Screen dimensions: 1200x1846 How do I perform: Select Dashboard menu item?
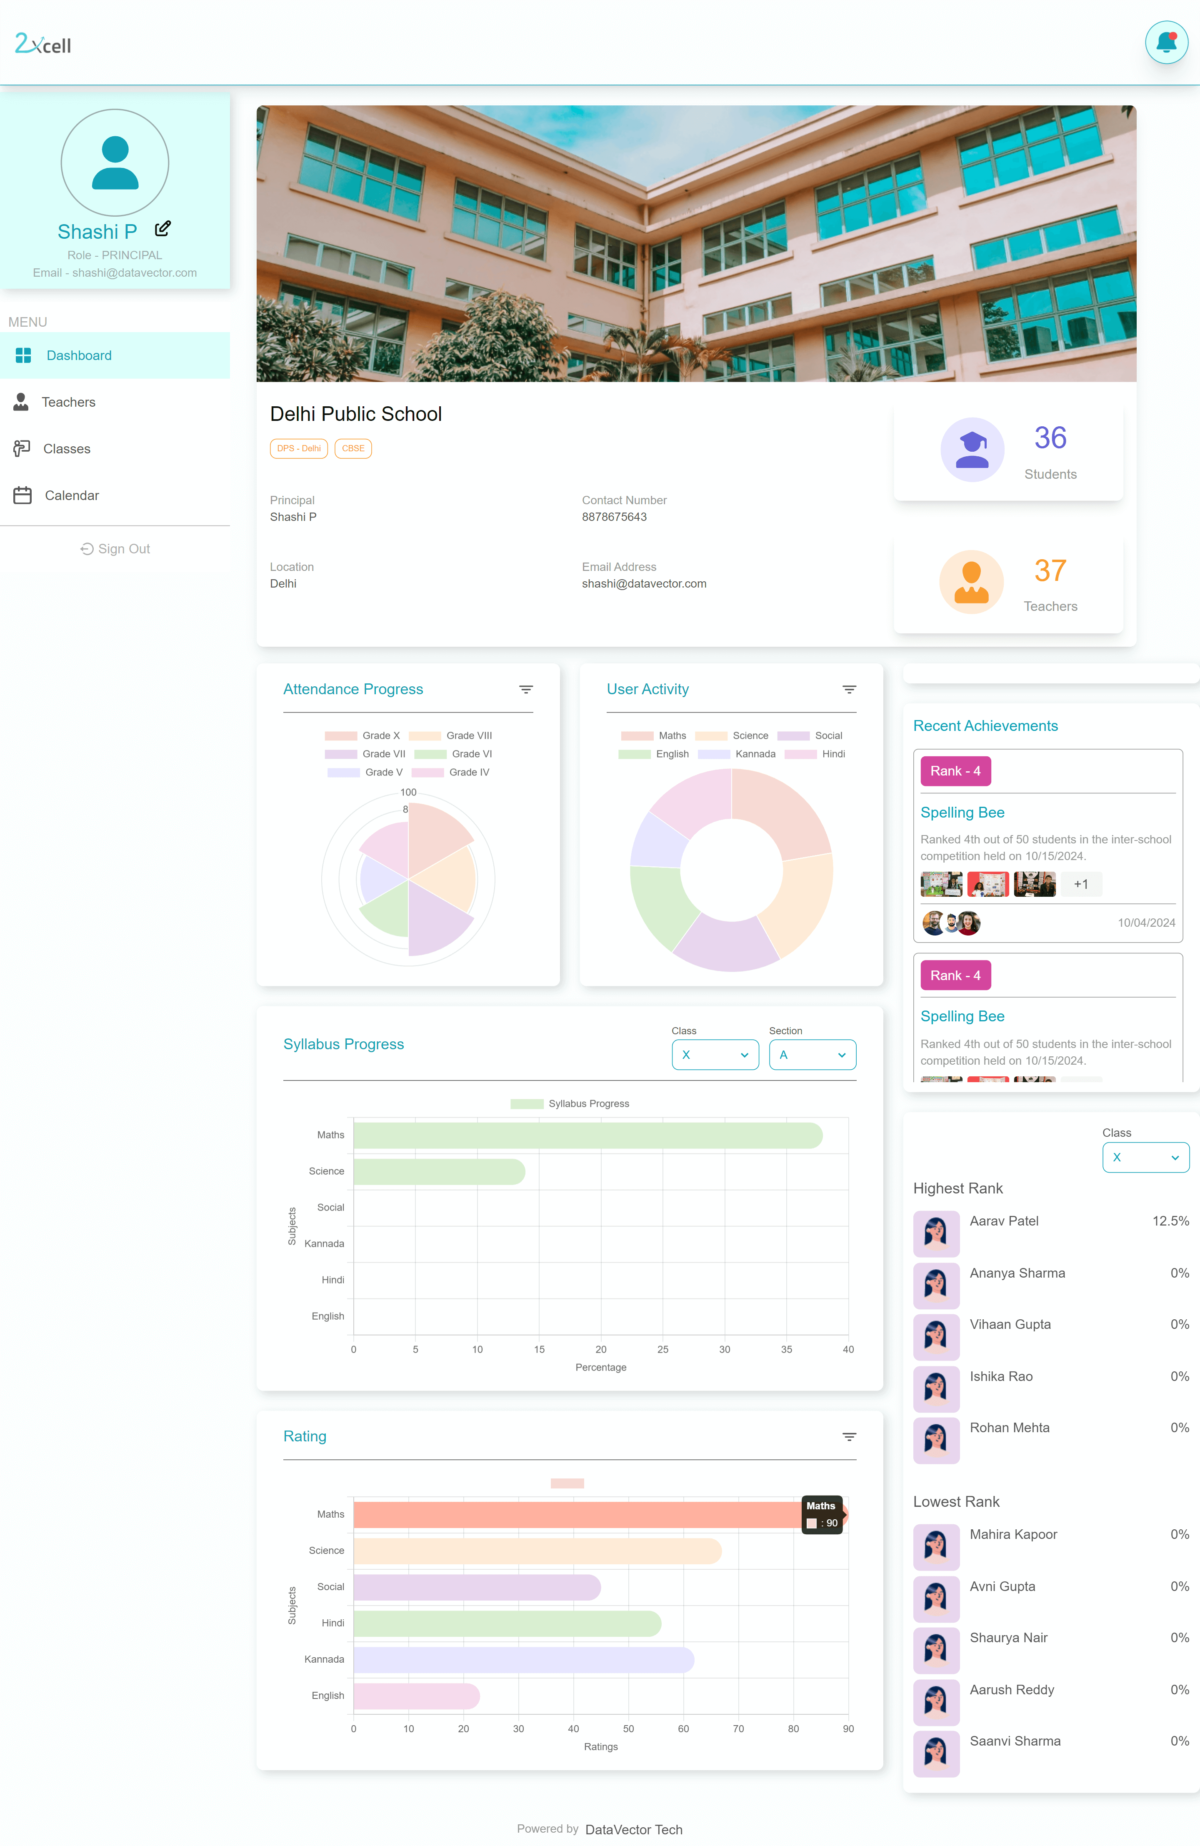[115, 355]
